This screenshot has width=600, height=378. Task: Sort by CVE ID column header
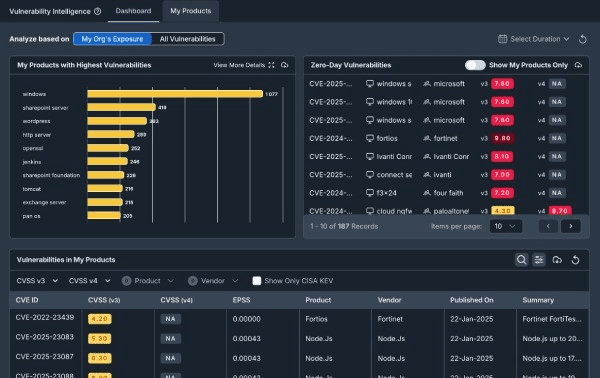(27, 300)
